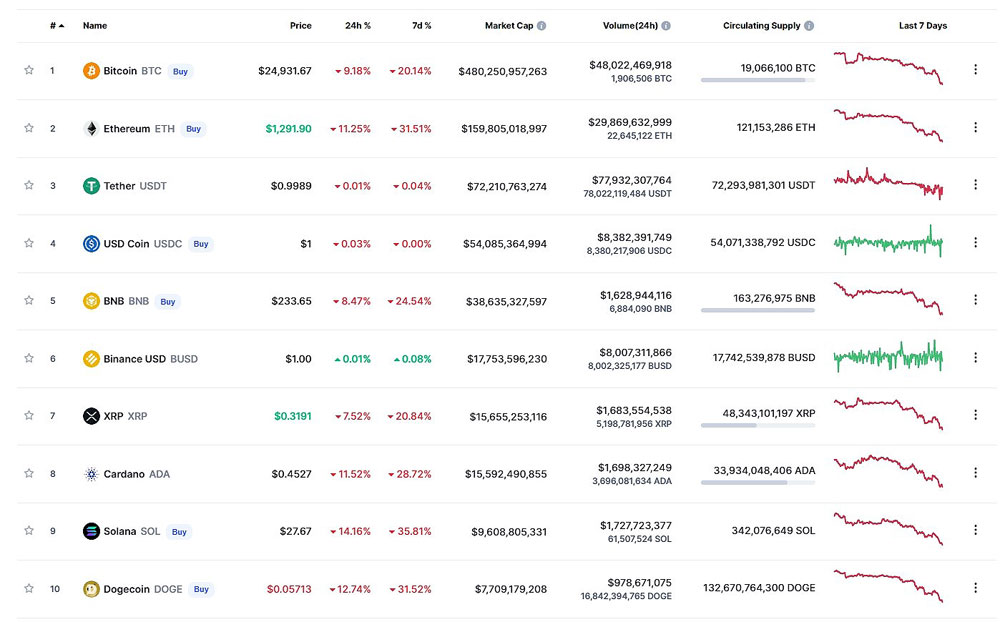Star Dogecoin to add to watchlist
Viewport: 1000px width, 622px height.
click(x=29, y=588)
